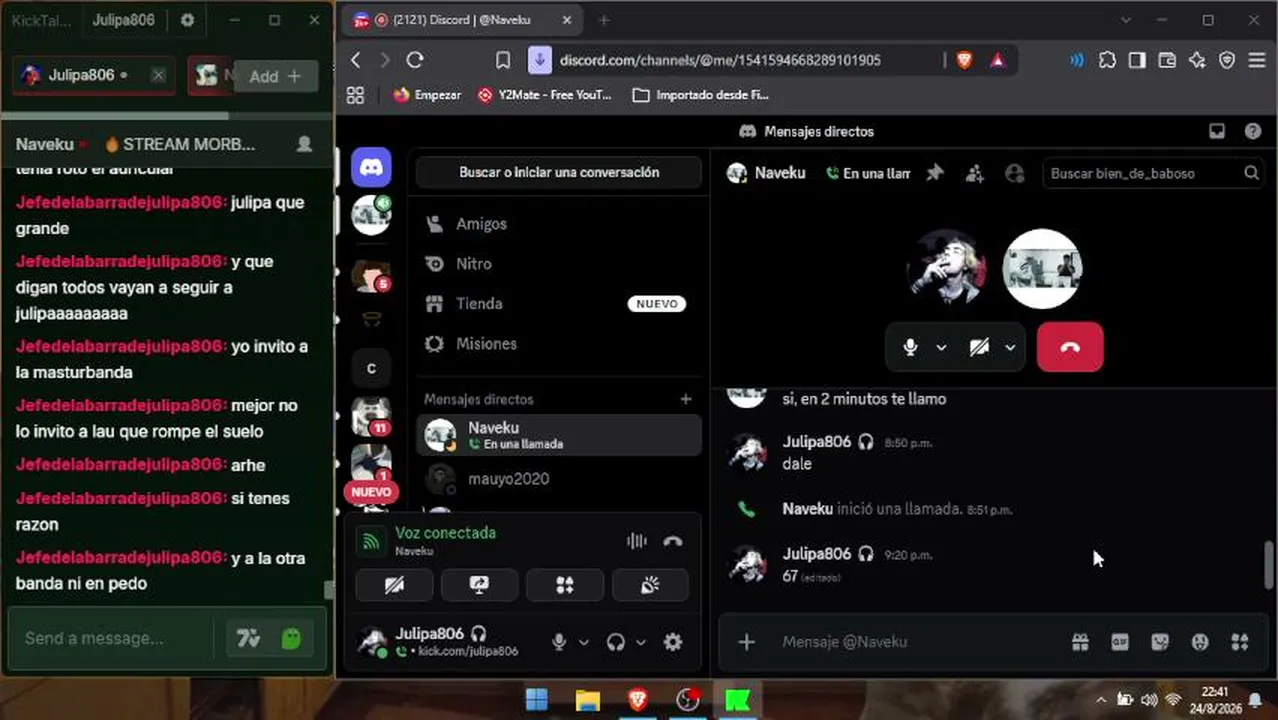Add friends to DM icon
The height and width of the screenshot is (720, 1278).
click(975, 173)
